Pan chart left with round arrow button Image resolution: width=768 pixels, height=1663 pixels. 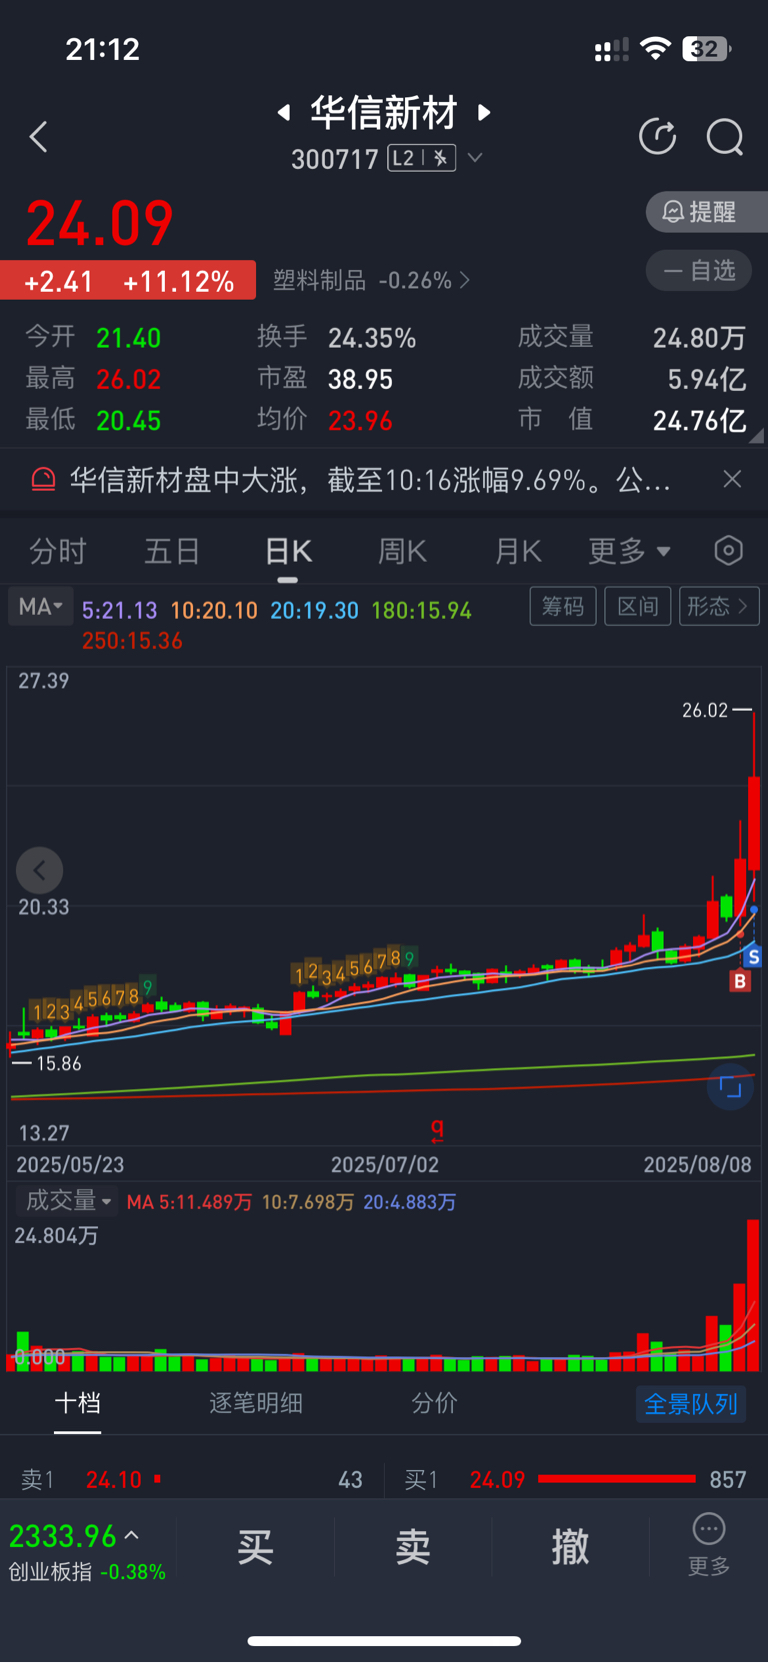[x=40, y=871]
